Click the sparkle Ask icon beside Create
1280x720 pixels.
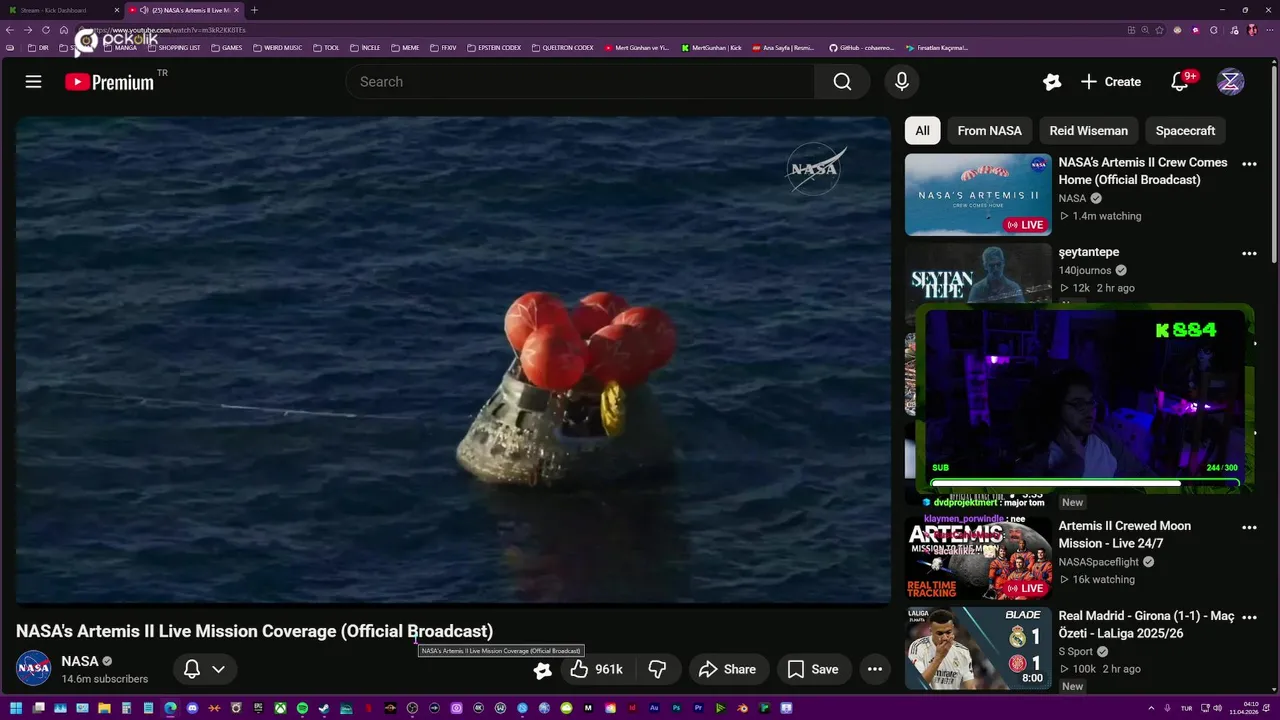coord(1051,82)
